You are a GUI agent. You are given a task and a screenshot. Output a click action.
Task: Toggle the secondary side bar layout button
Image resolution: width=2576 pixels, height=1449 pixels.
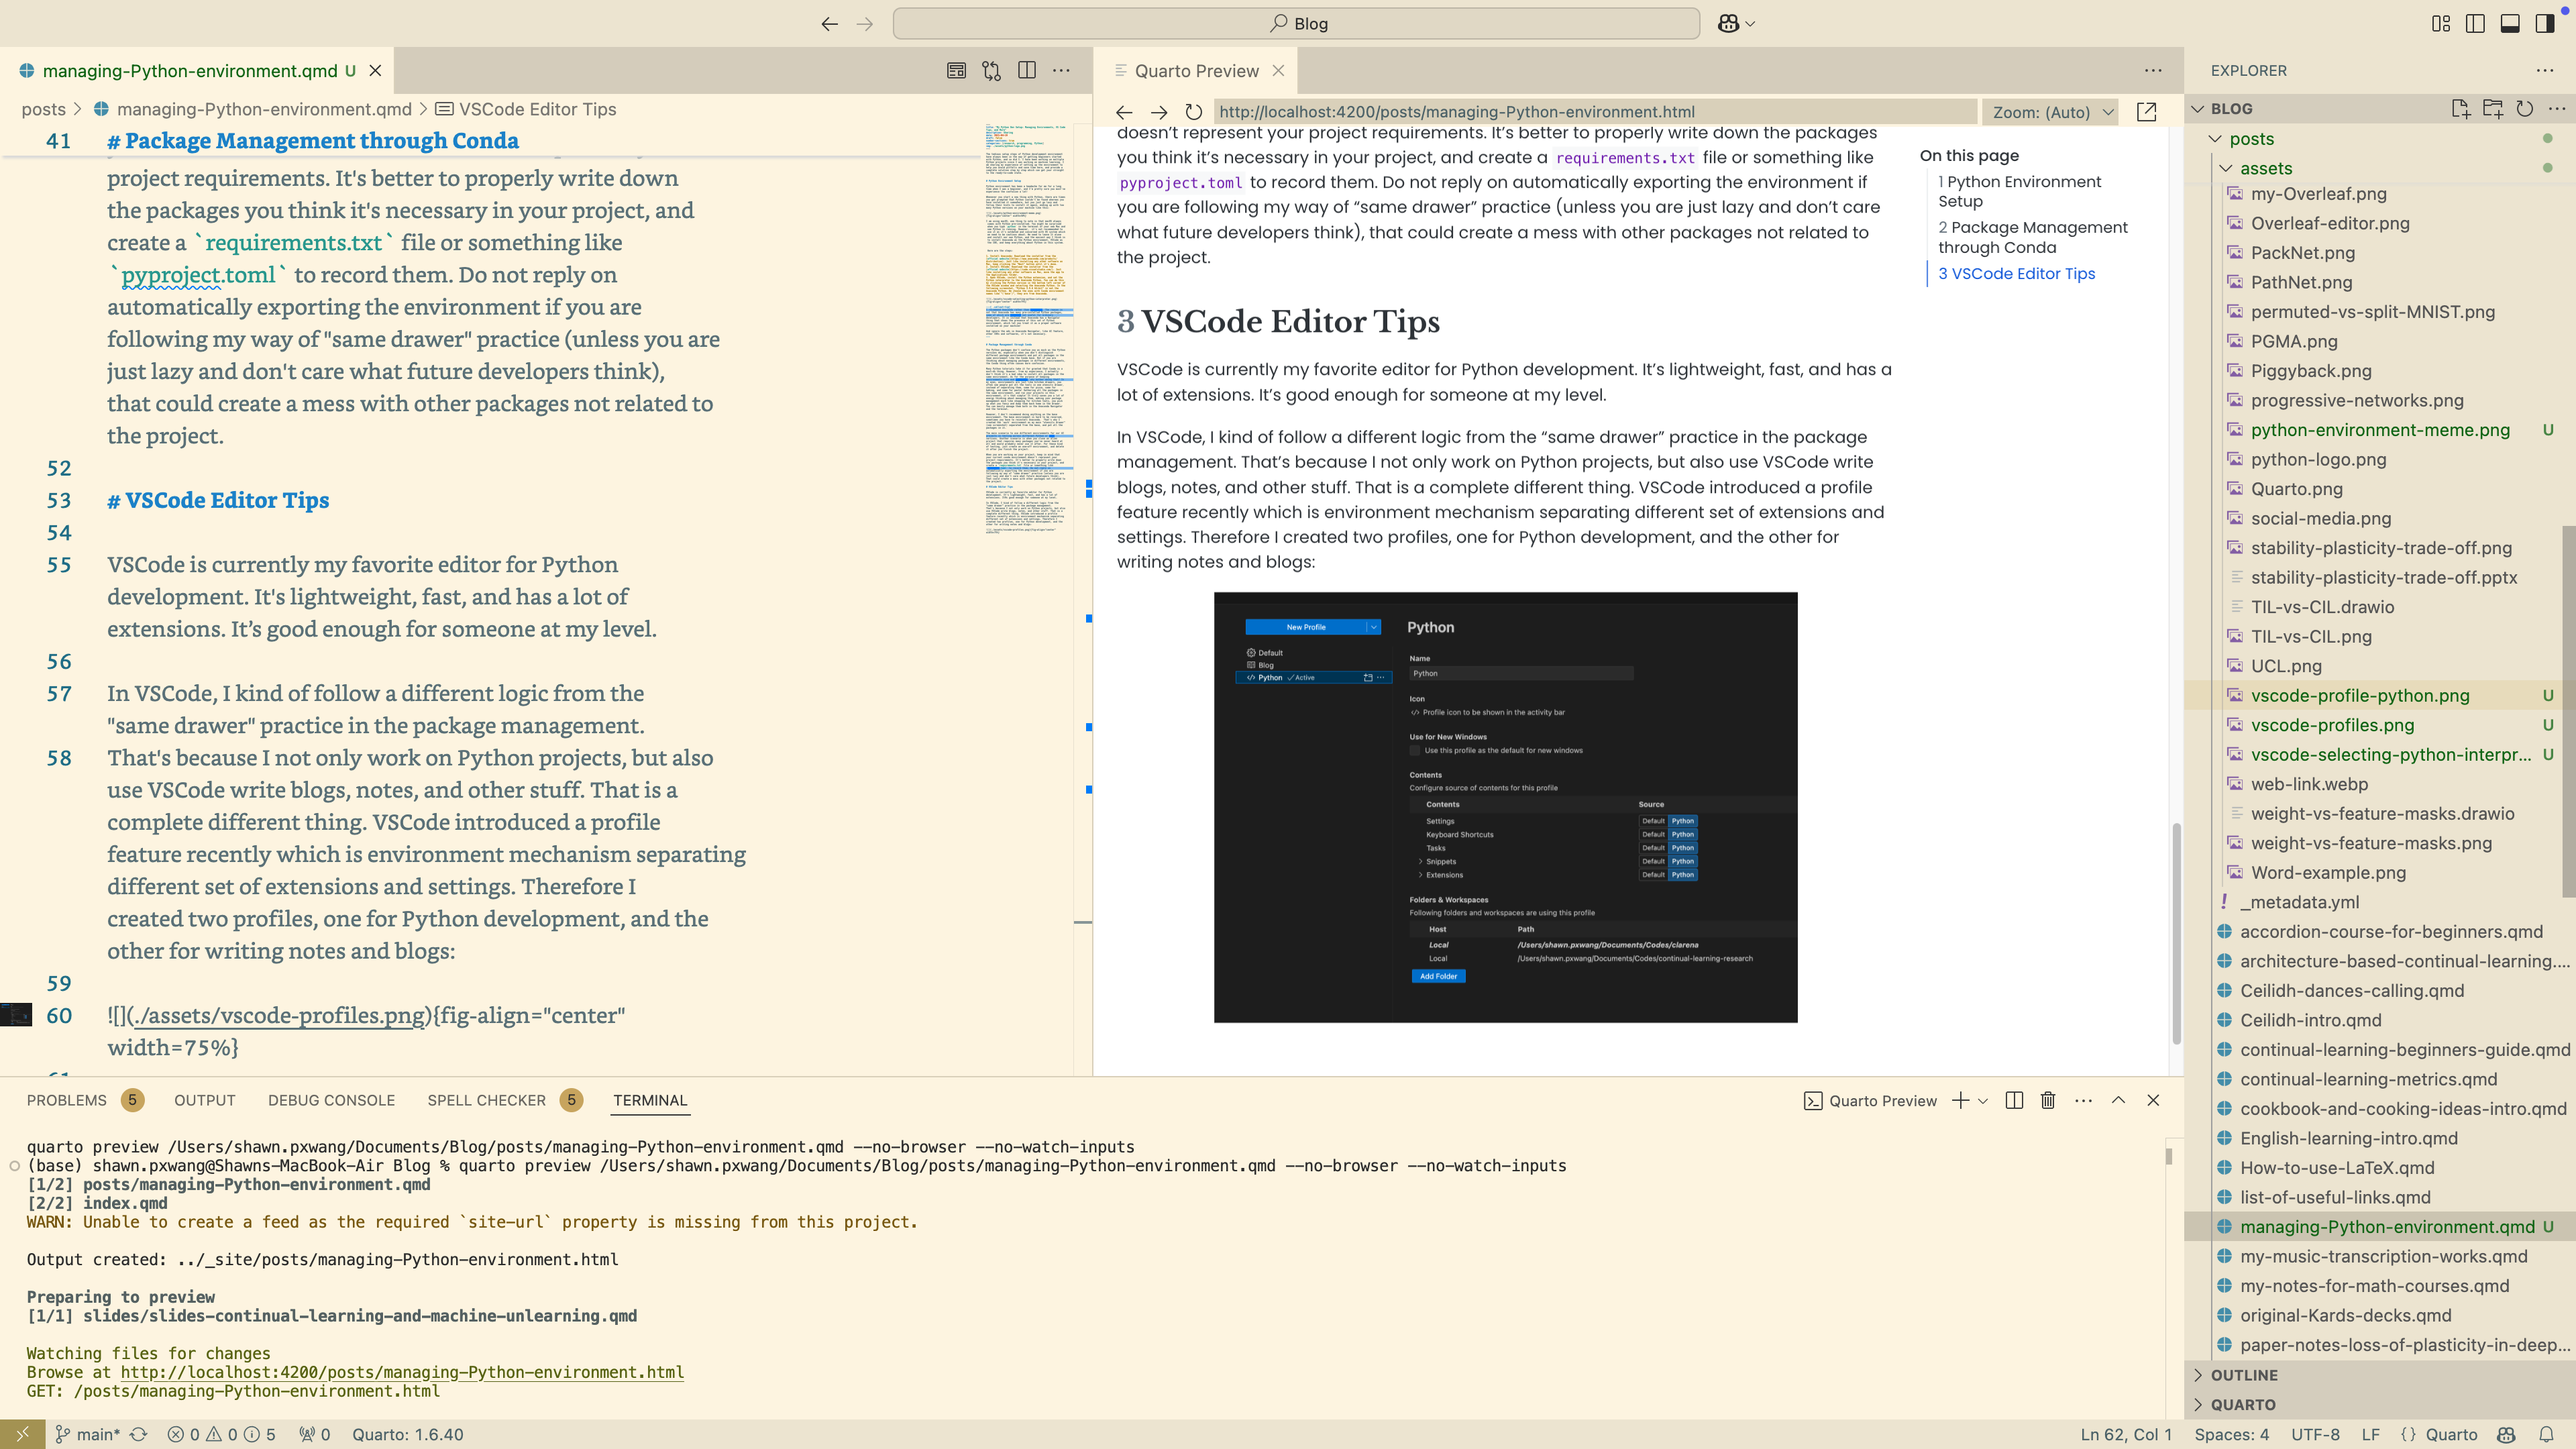coord(2545,24)
